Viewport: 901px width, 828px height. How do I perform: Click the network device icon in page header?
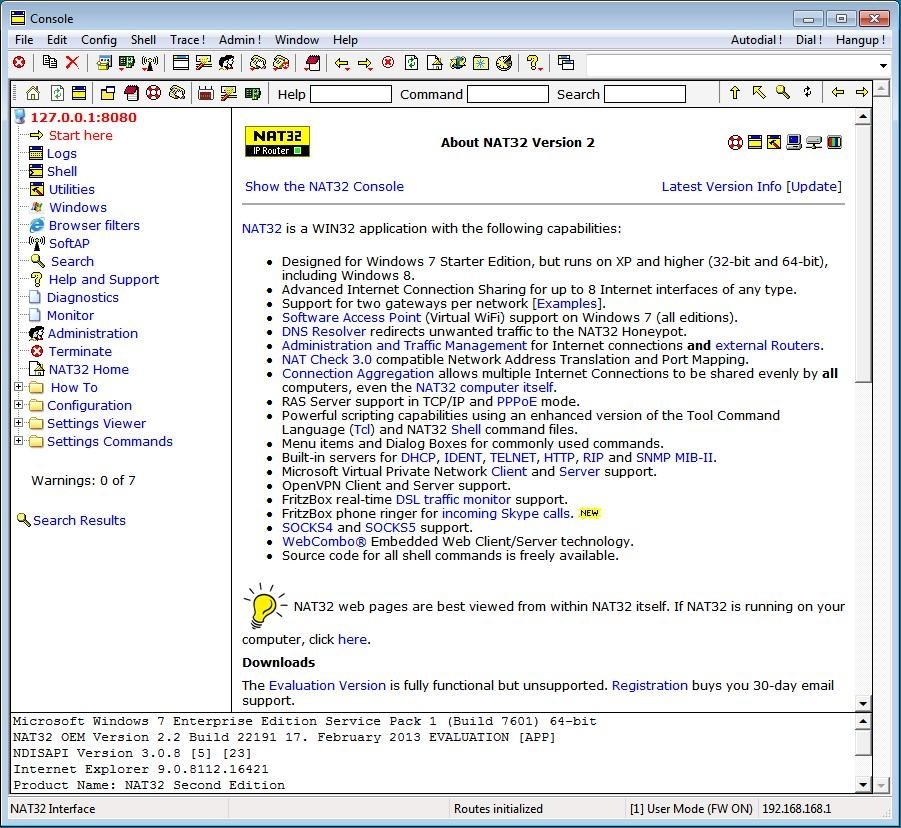pos(814,143)
